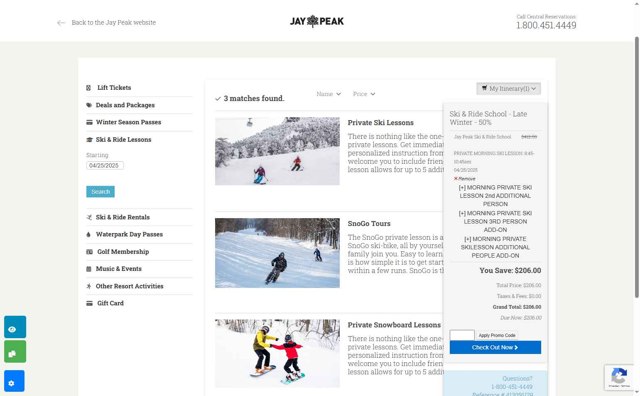
Task: Click the back arrow icon beside Jay Peak website link
Action: tap(61, 23)
